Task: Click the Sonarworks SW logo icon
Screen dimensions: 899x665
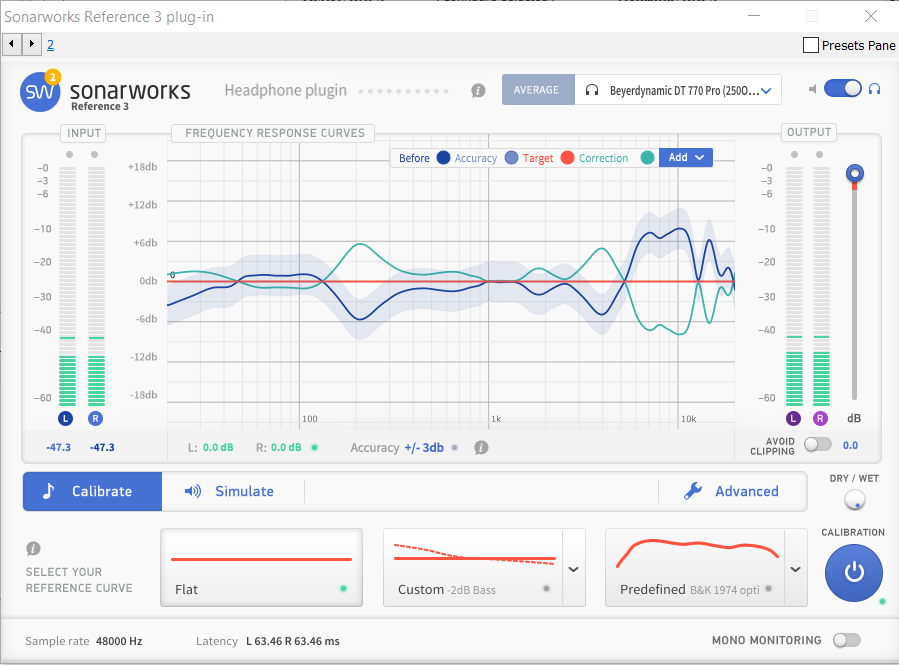Action: pos(40,92)
